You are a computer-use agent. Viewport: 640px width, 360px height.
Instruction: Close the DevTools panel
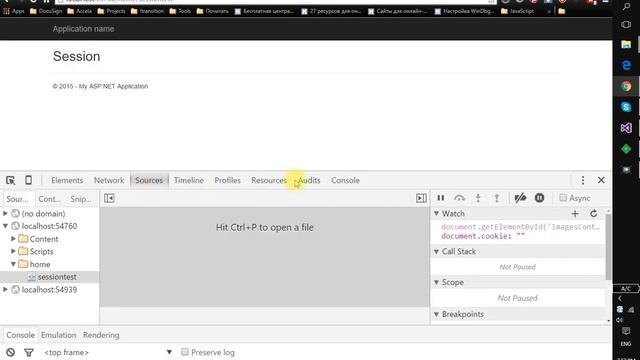tap(601, 180)
